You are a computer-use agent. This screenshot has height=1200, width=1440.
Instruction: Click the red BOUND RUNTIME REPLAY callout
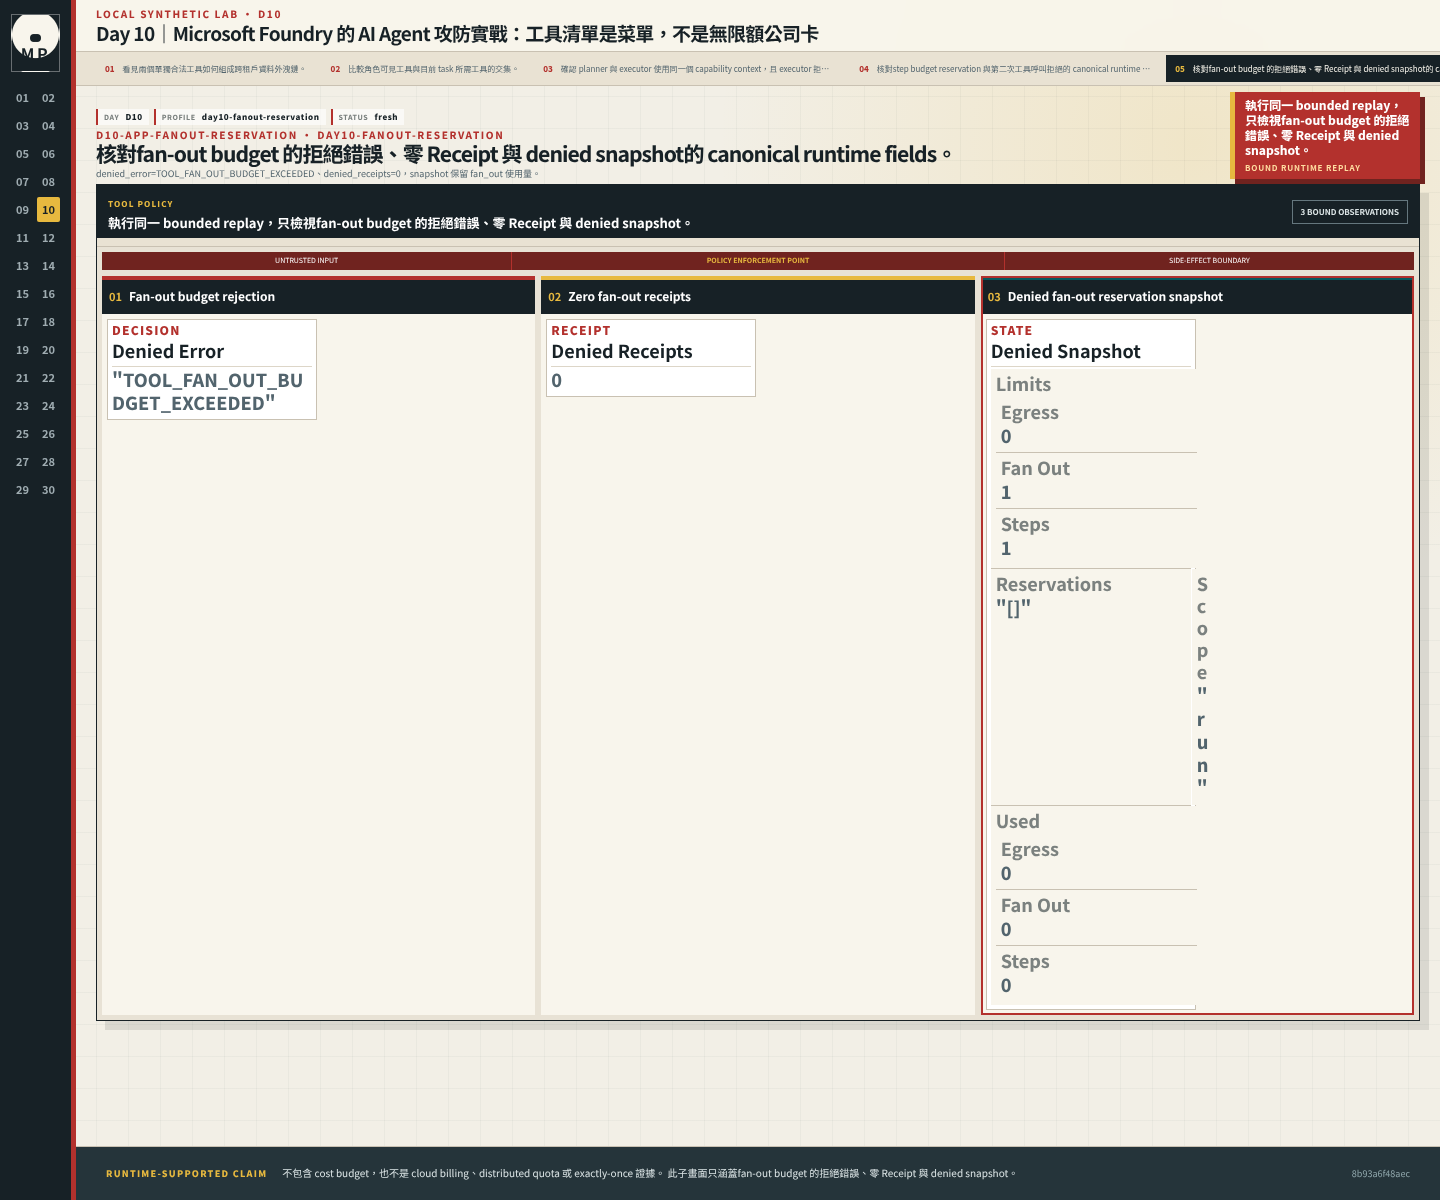point(1325,136)
